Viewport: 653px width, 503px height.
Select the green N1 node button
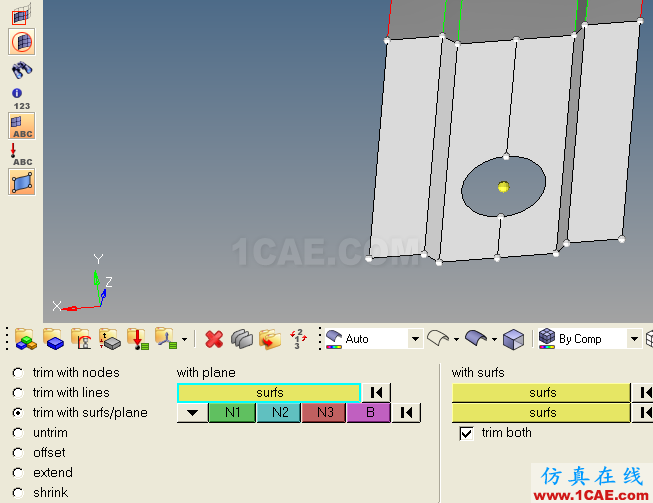pos(232,413)
